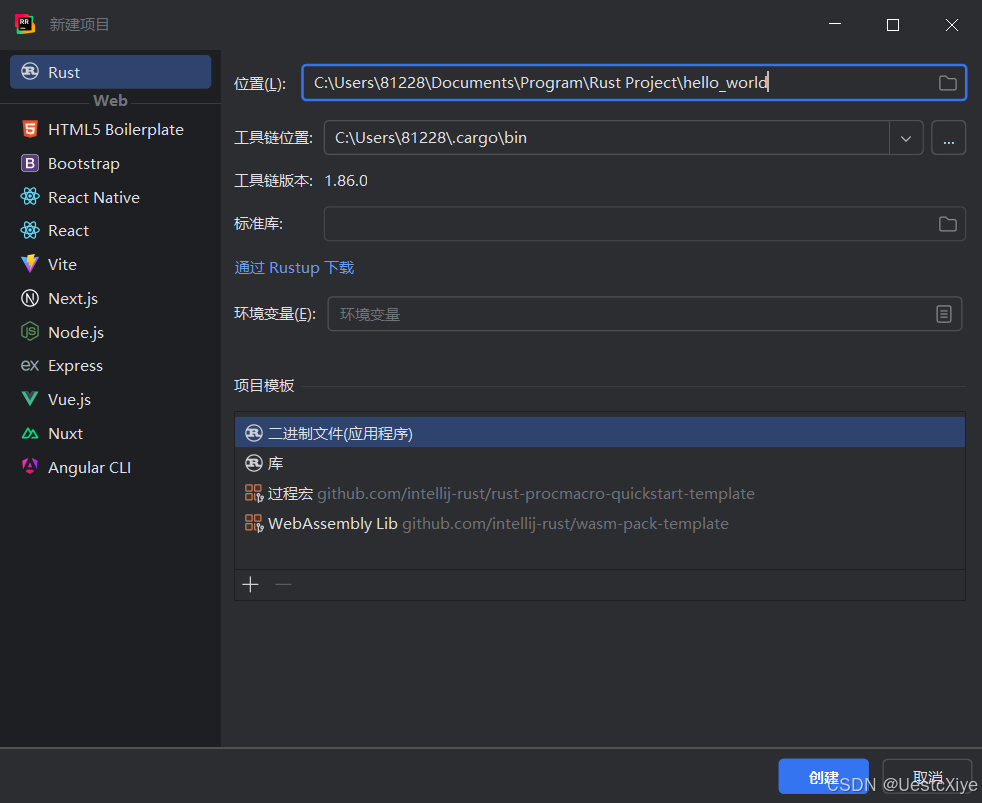Click the WebAssembly Lib template git icon
Viewport: 982px width, 803px height.
tap(254, 523)
